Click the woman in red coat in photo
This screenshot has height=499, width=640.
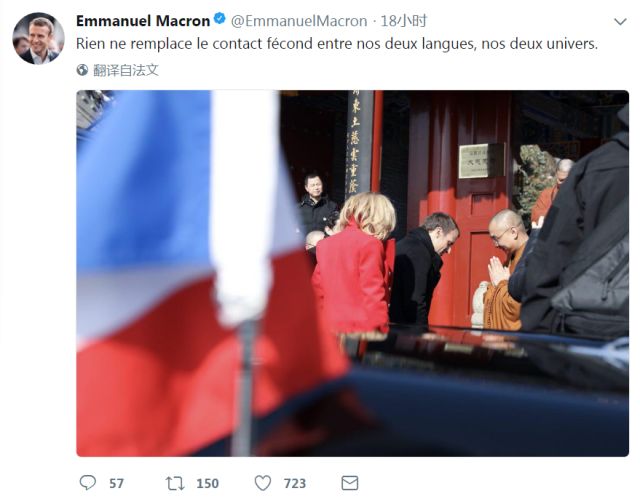353,265
